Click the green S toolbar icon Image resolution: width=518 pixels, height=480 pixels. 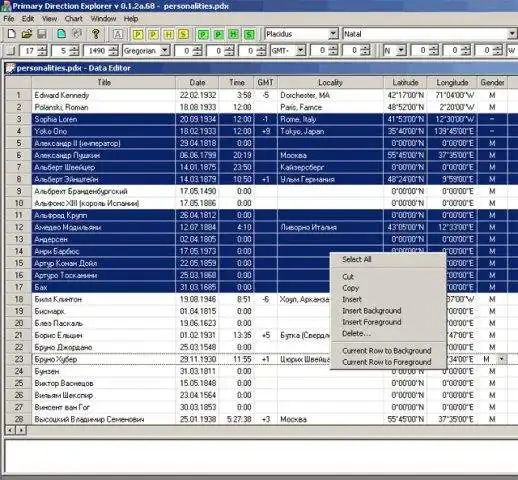tap(249, 34)
